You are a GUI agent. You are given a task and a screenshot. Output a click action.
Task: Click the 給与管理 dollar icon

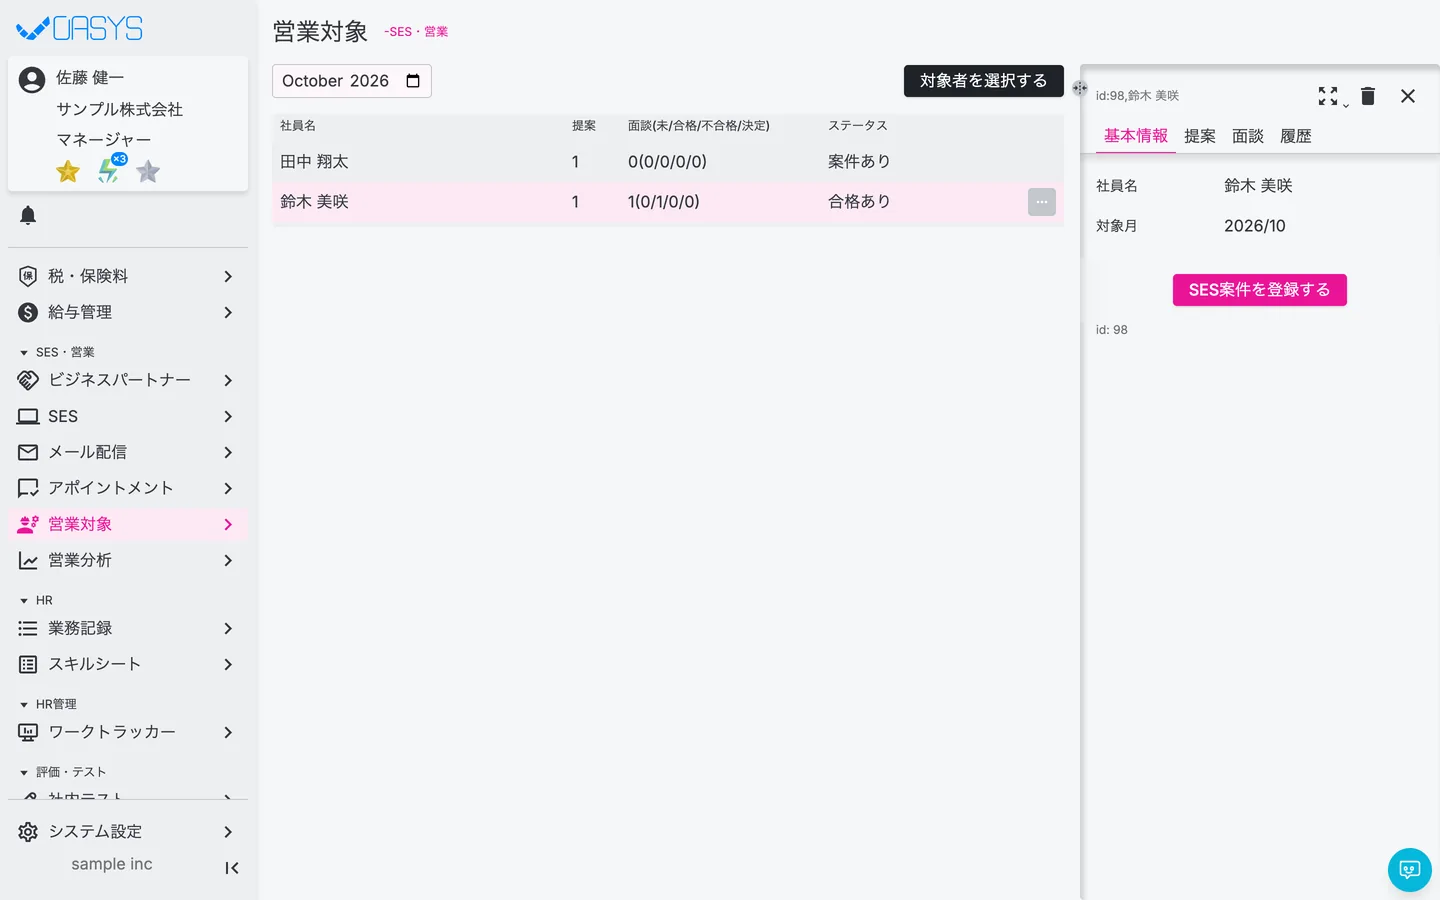[28, 312]
